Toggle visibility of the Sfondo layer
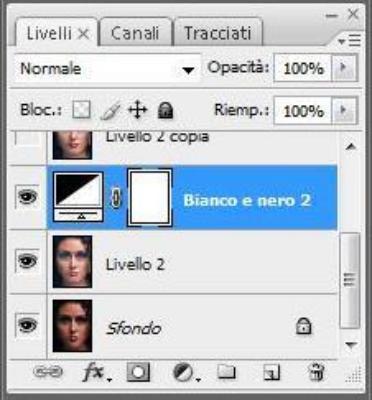Screen dimensions: 372x400 (27, 324)
